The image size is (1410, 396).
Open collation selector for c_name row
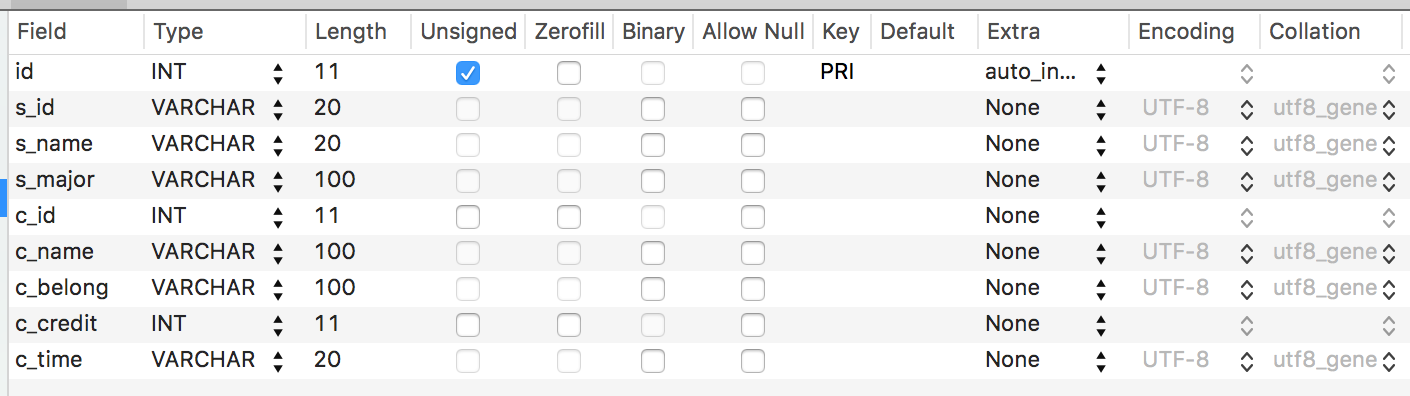coord(1389,252)
